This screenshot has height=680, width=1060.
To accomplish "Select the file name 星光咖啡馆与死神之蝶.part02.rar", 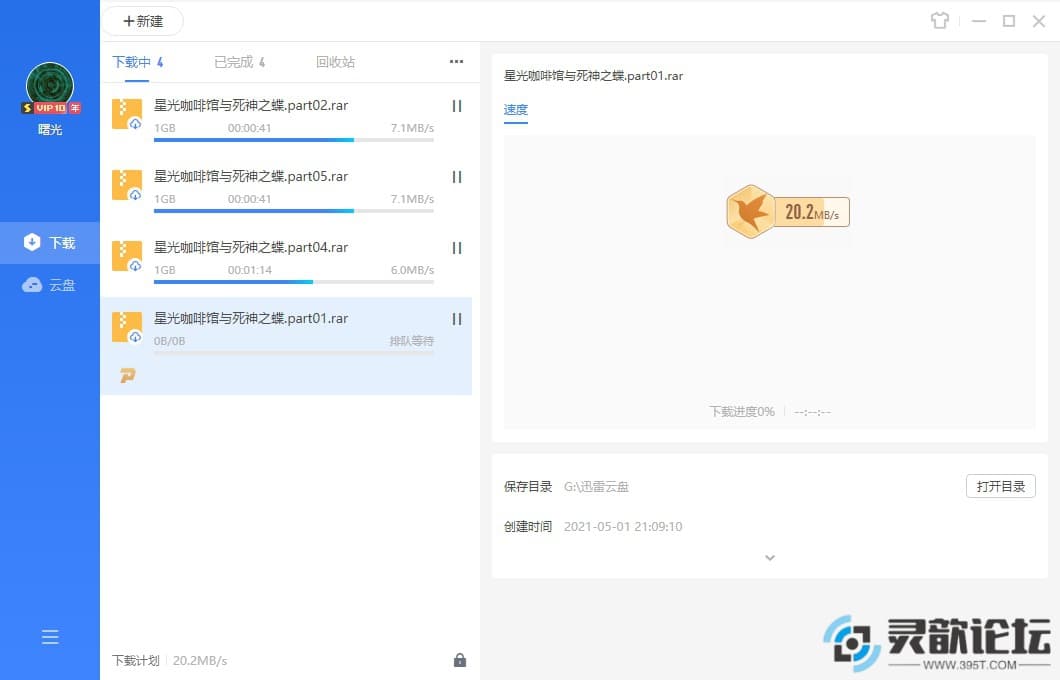I will click(x=251, y=105).
